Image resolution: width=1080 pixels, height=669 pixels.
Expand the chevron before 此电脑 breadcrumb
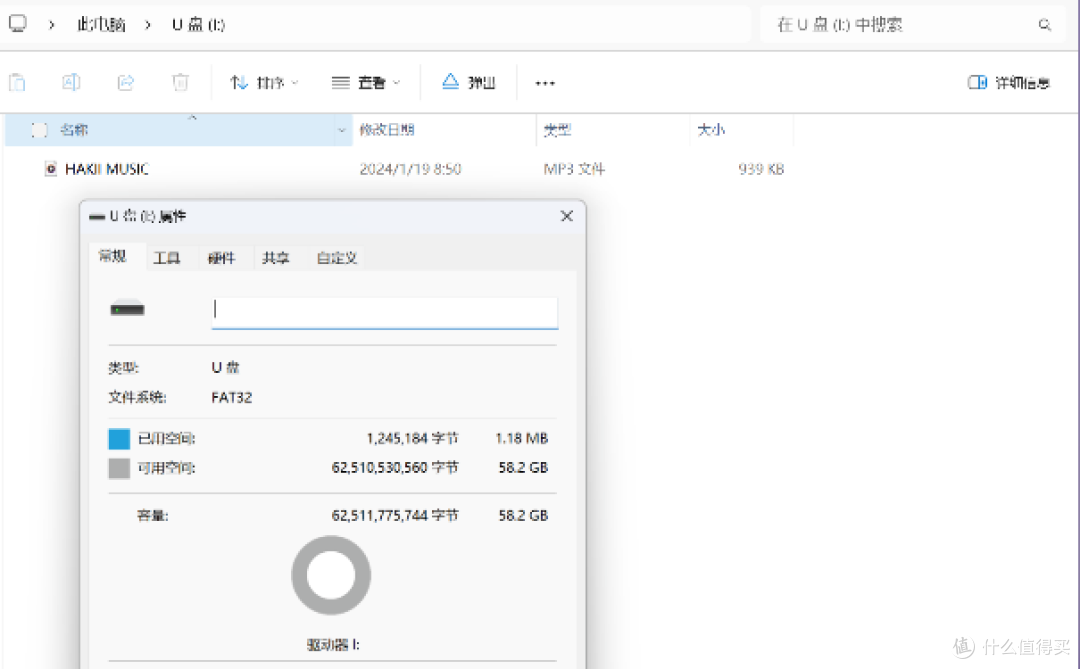click(52, 25)
